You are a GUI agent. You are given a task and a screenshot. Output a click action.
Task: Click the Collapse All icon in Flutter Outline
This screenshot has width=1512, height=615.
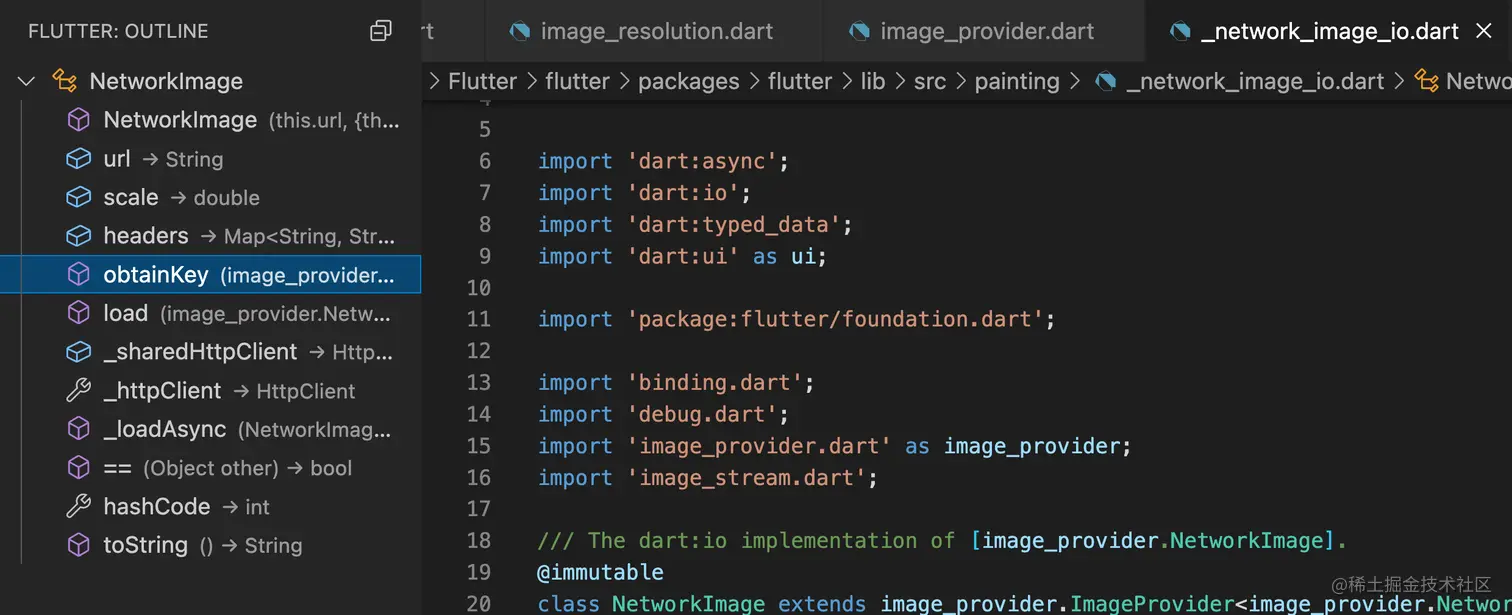381,31
